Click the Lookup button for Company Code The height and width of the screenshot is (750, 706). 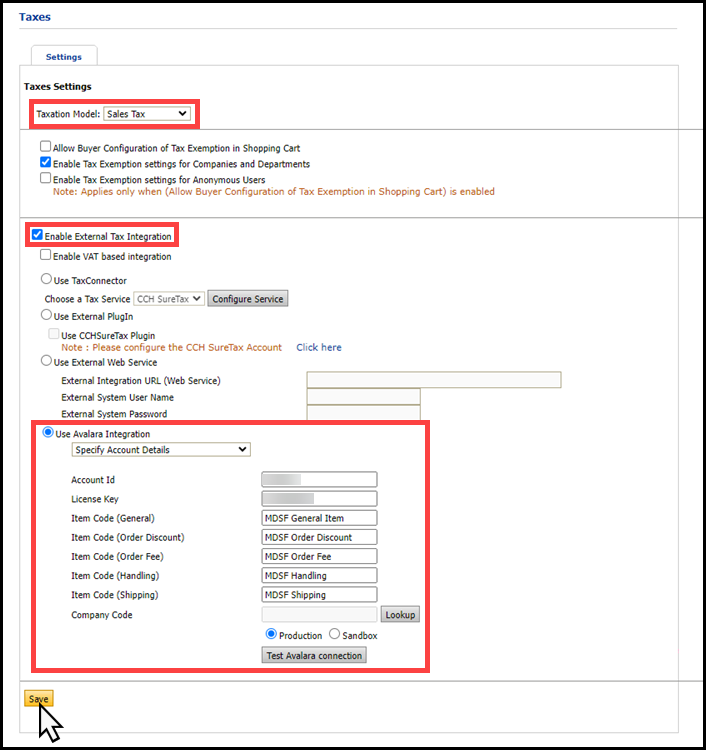[x=400, y=615]
